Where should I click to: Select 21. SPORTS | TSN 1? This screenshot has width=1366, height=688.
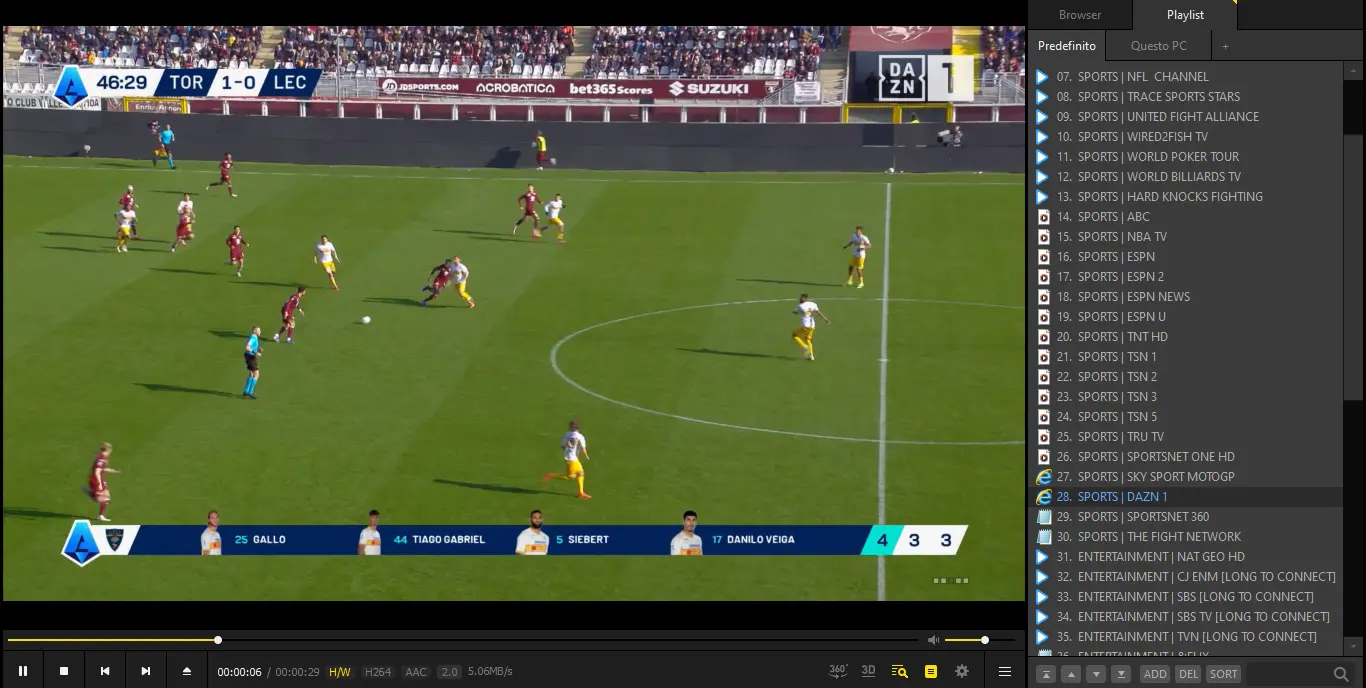point(1185,357)
